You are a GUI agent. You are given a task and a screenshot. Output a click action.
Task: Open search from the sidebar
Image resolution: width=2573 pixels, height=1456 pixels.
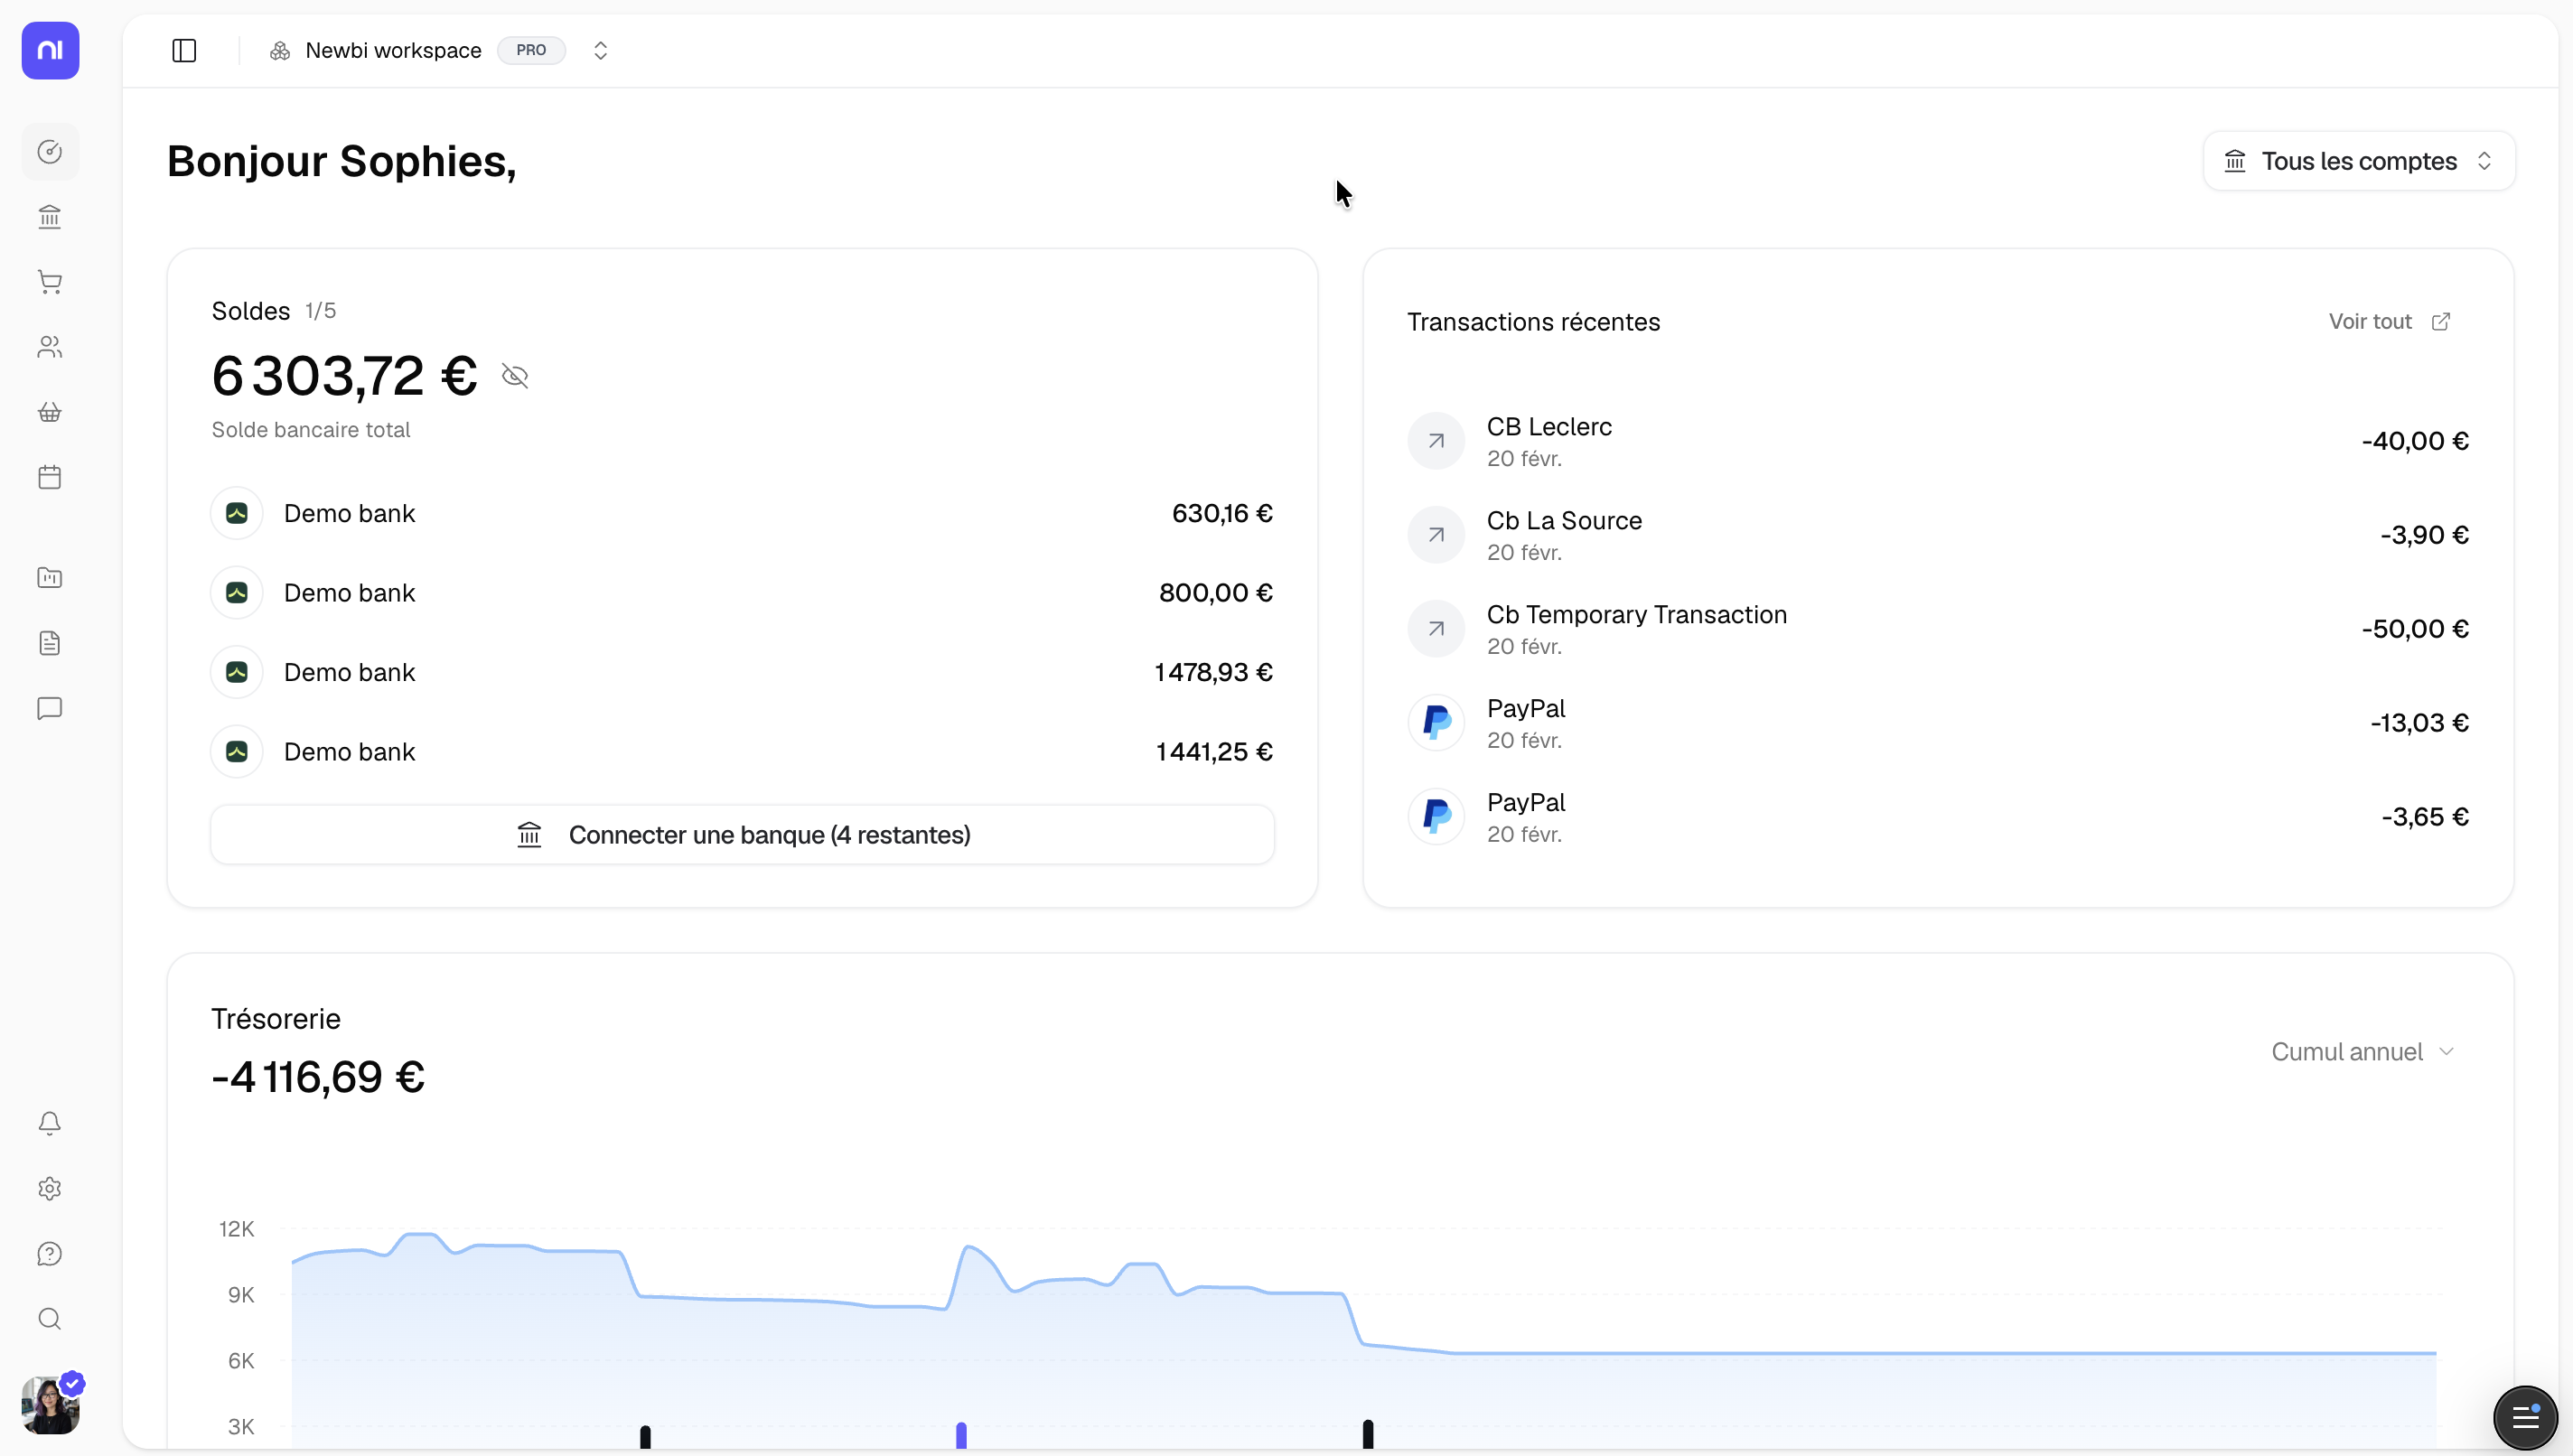click(x=50, y=1319)
